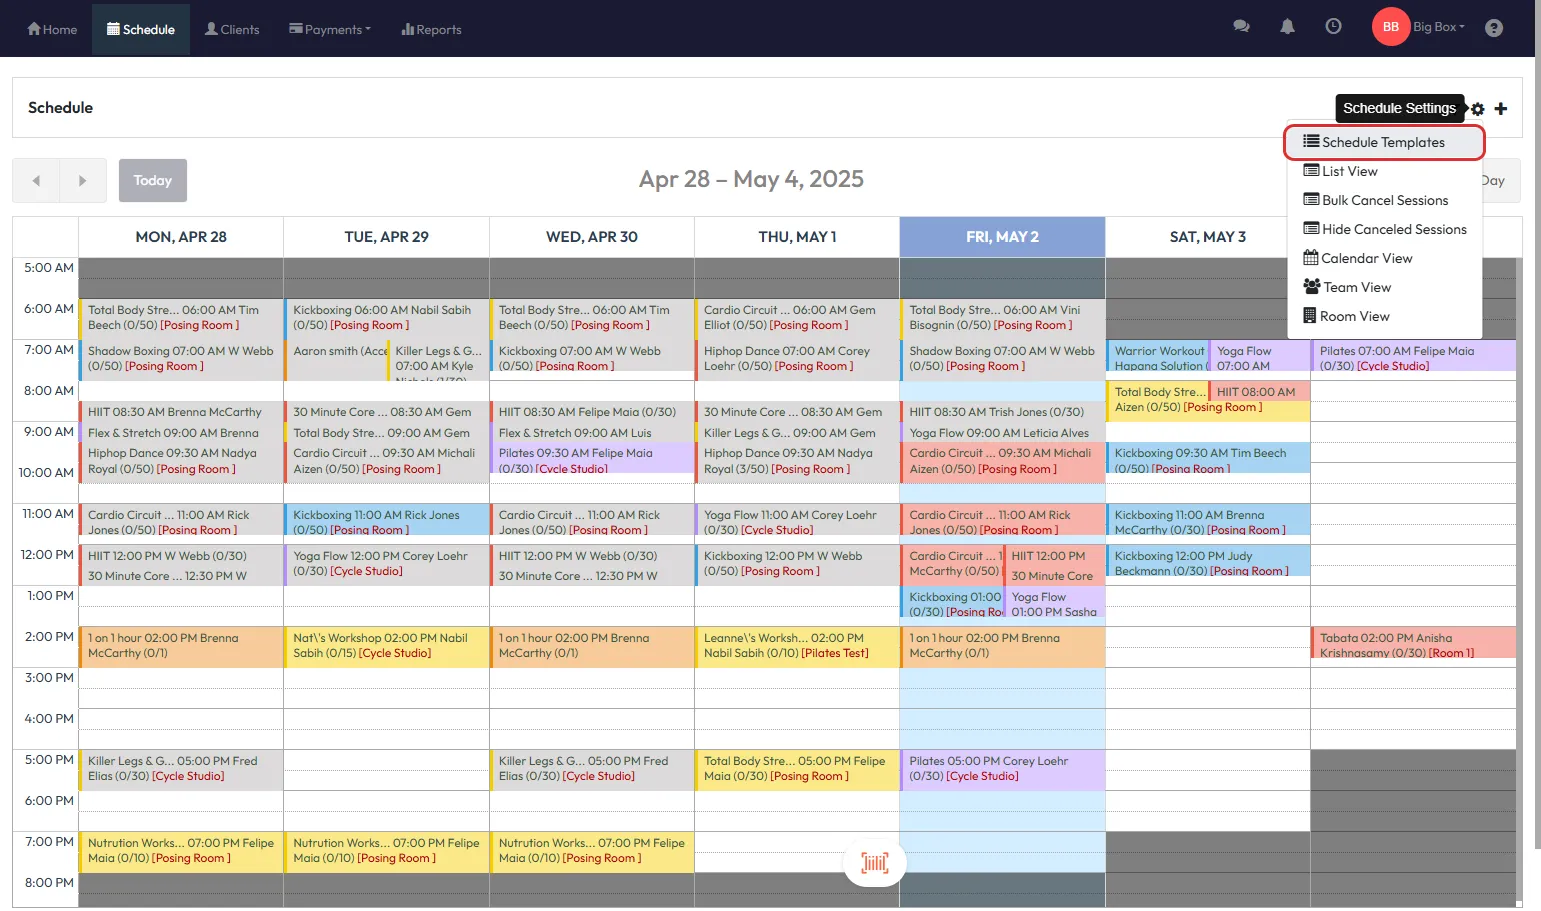The width and height of the screenshot is (1541, 911).
Task: Click the chat messages icon
Action: 1241,27
